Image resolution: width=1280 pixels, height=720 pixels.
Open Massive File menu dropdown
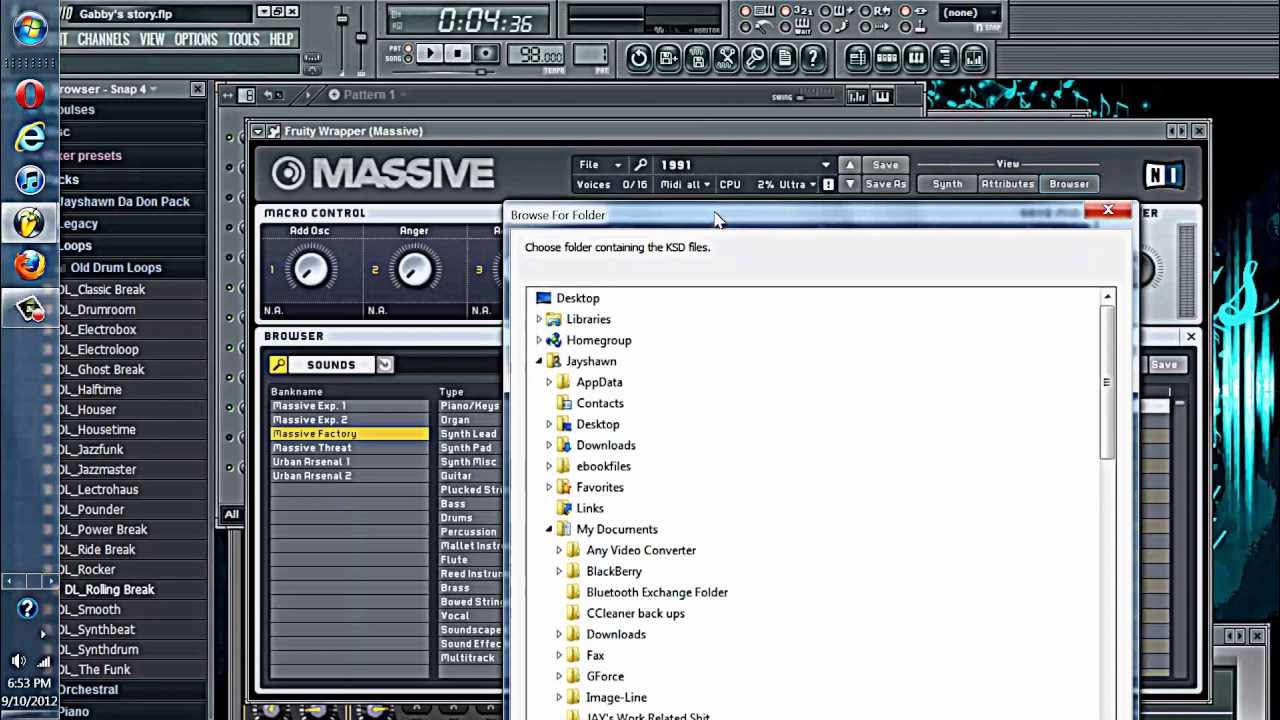click(600, 165)
